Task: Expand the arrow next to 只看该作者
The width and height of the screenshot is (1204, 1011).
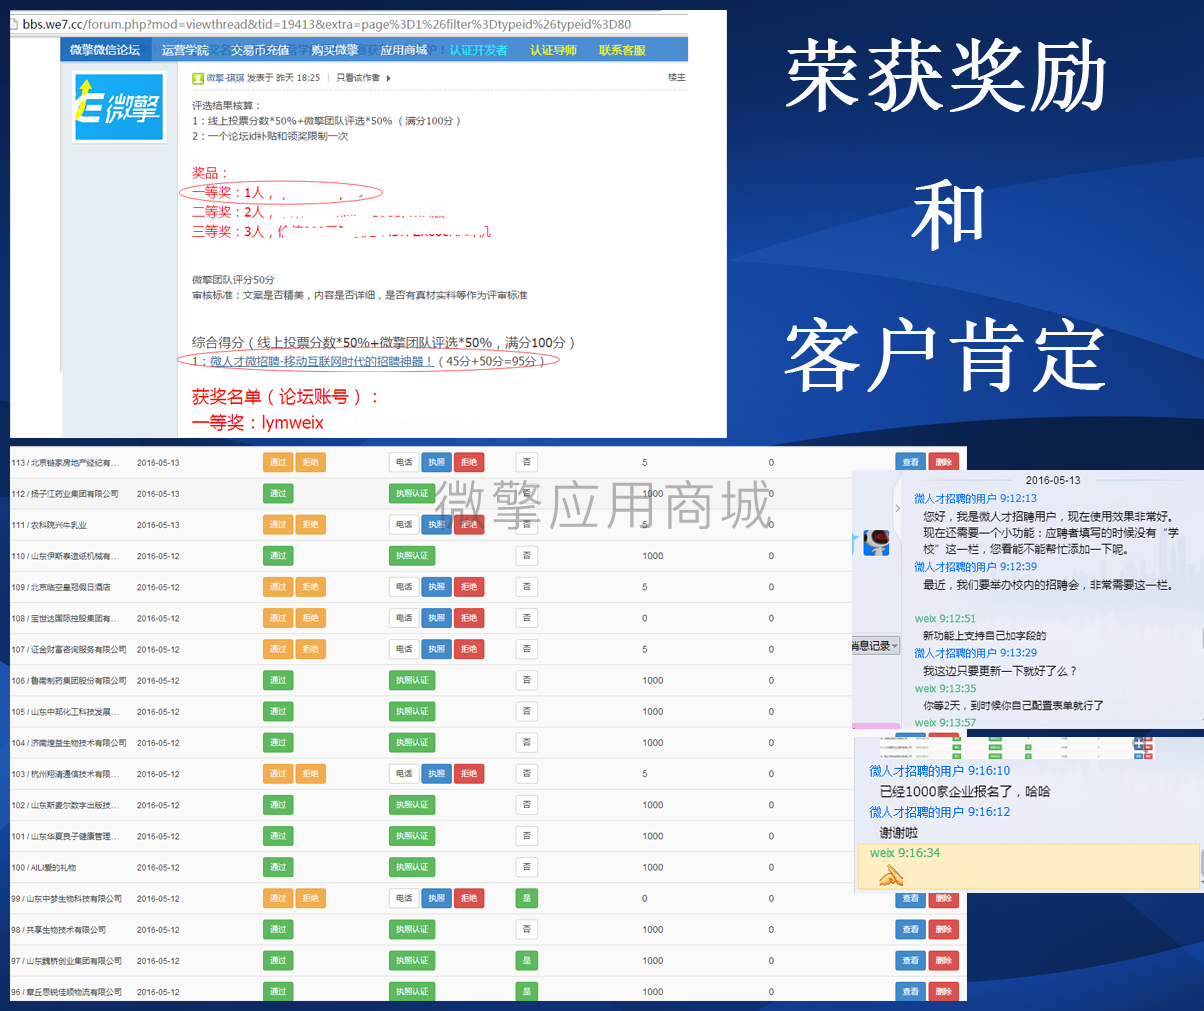Action: click(389, 76)
